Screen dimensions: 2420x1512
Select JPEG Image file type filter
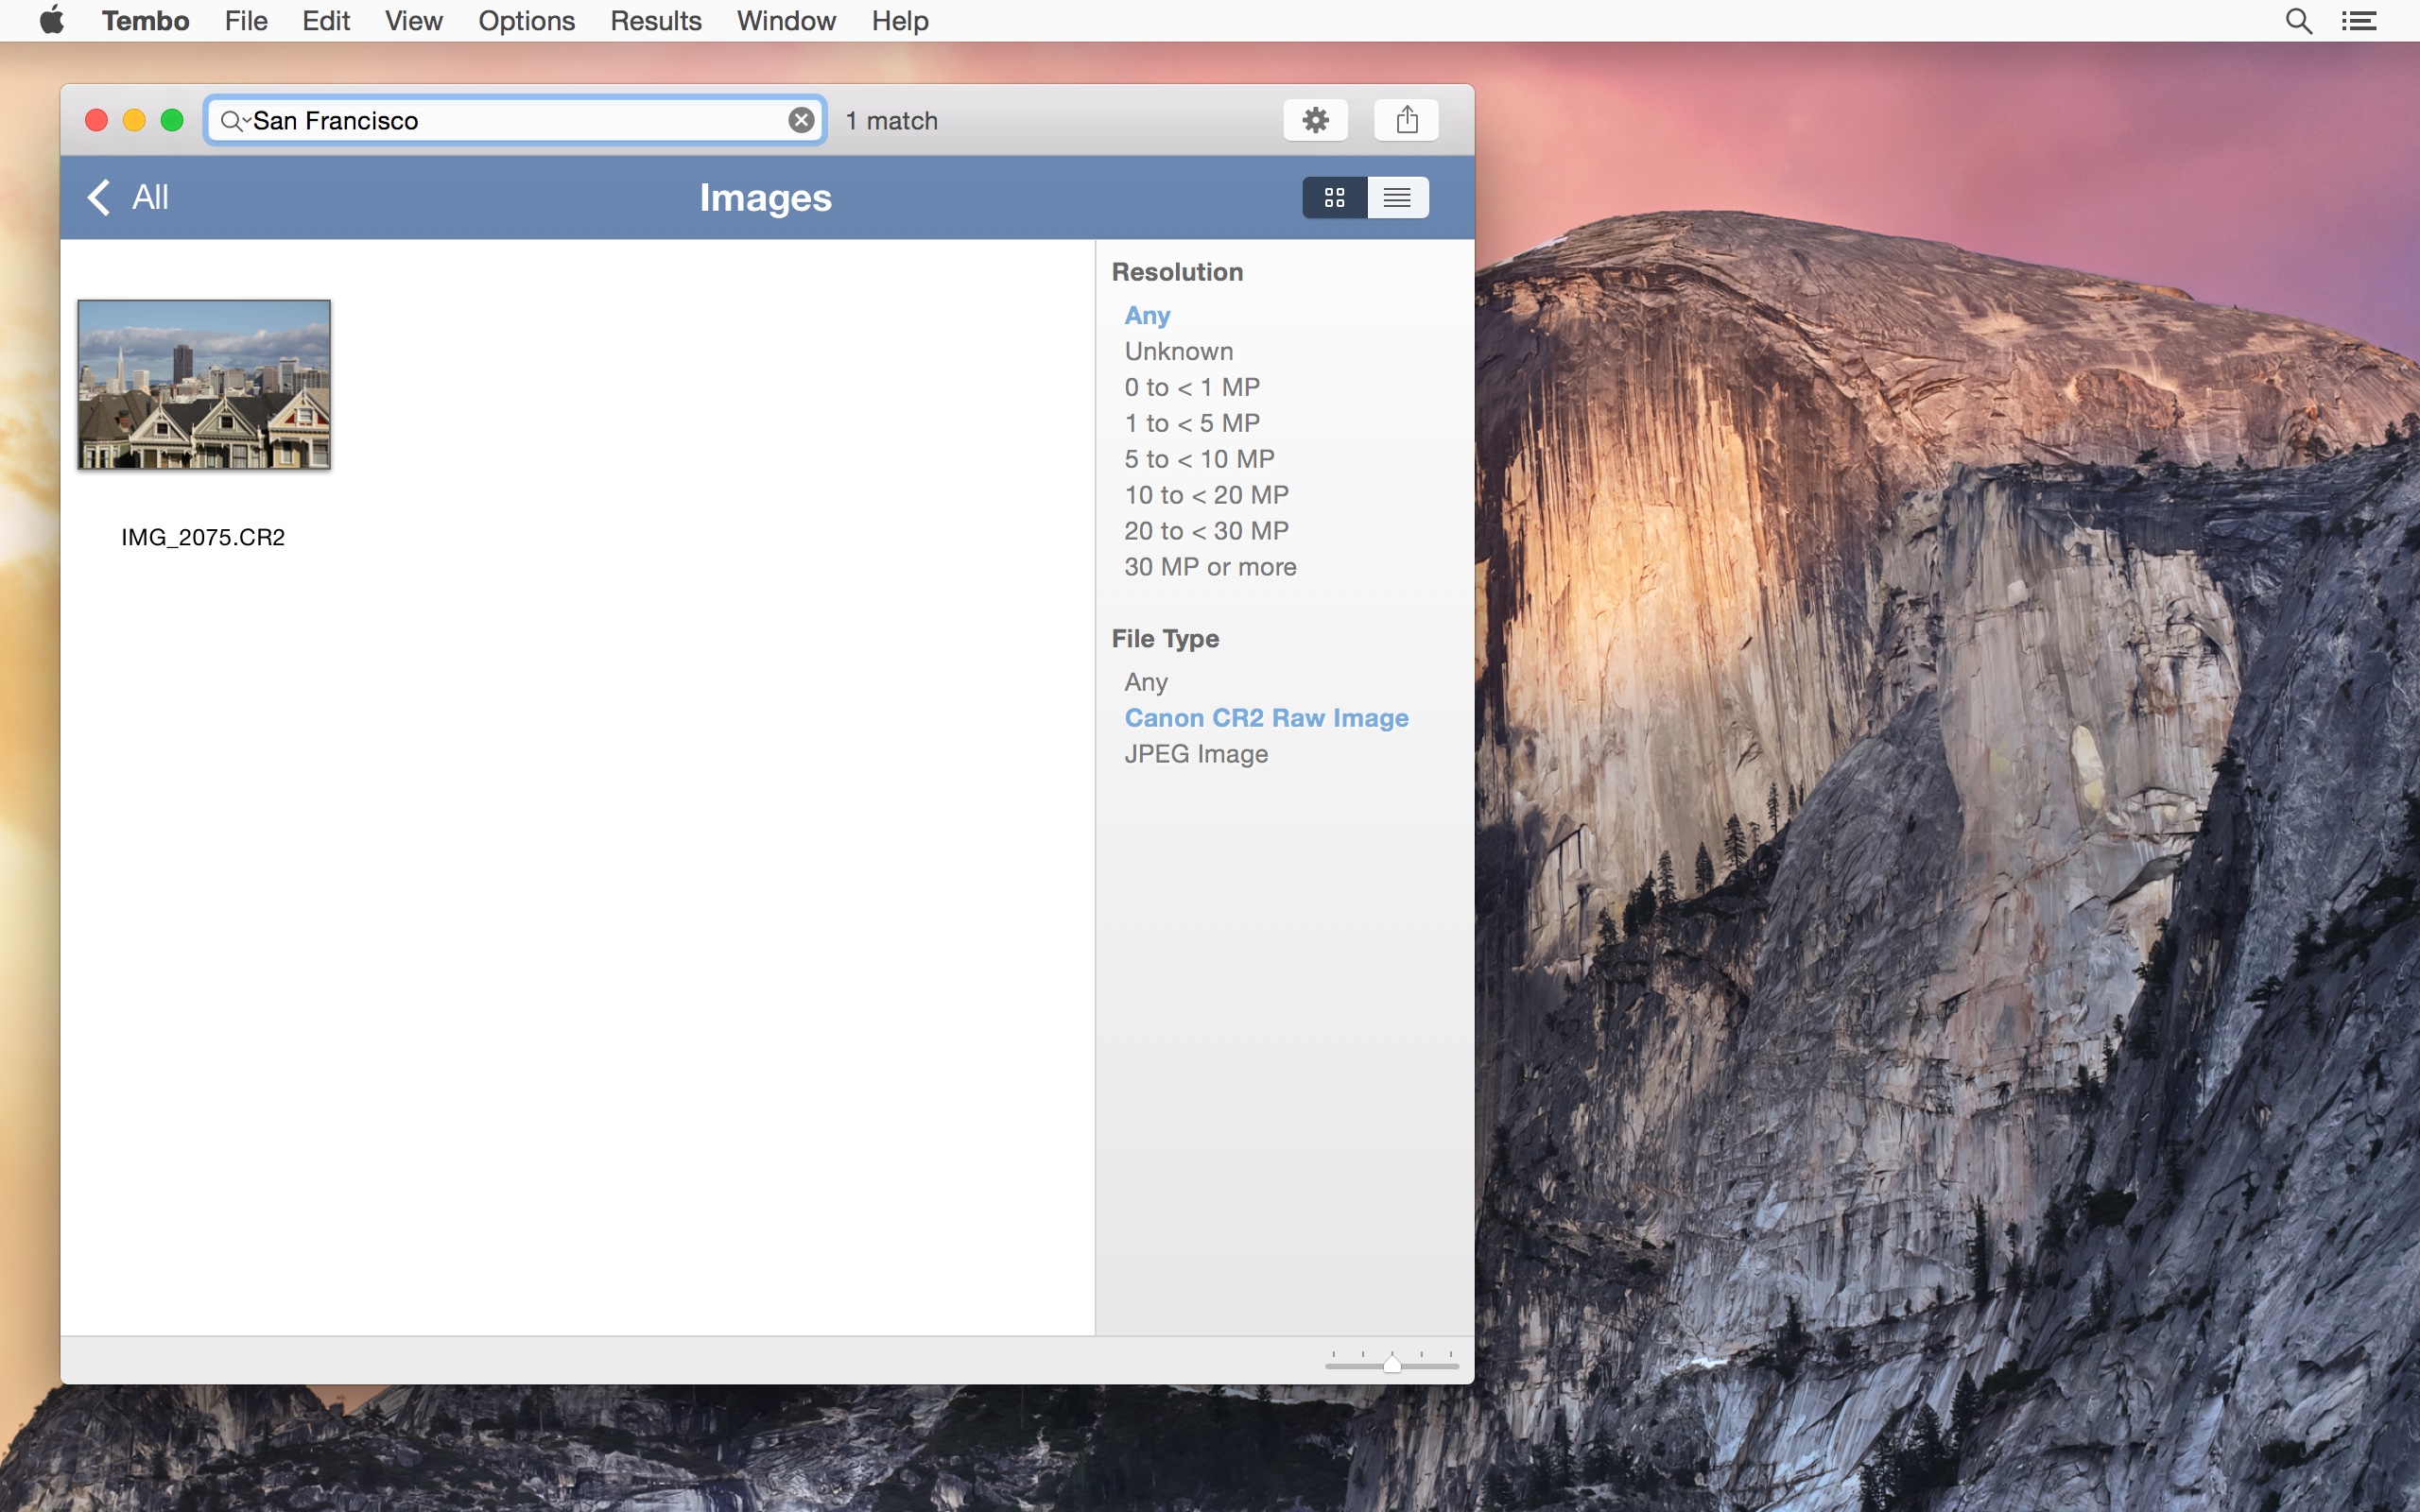coord(1196,754)
